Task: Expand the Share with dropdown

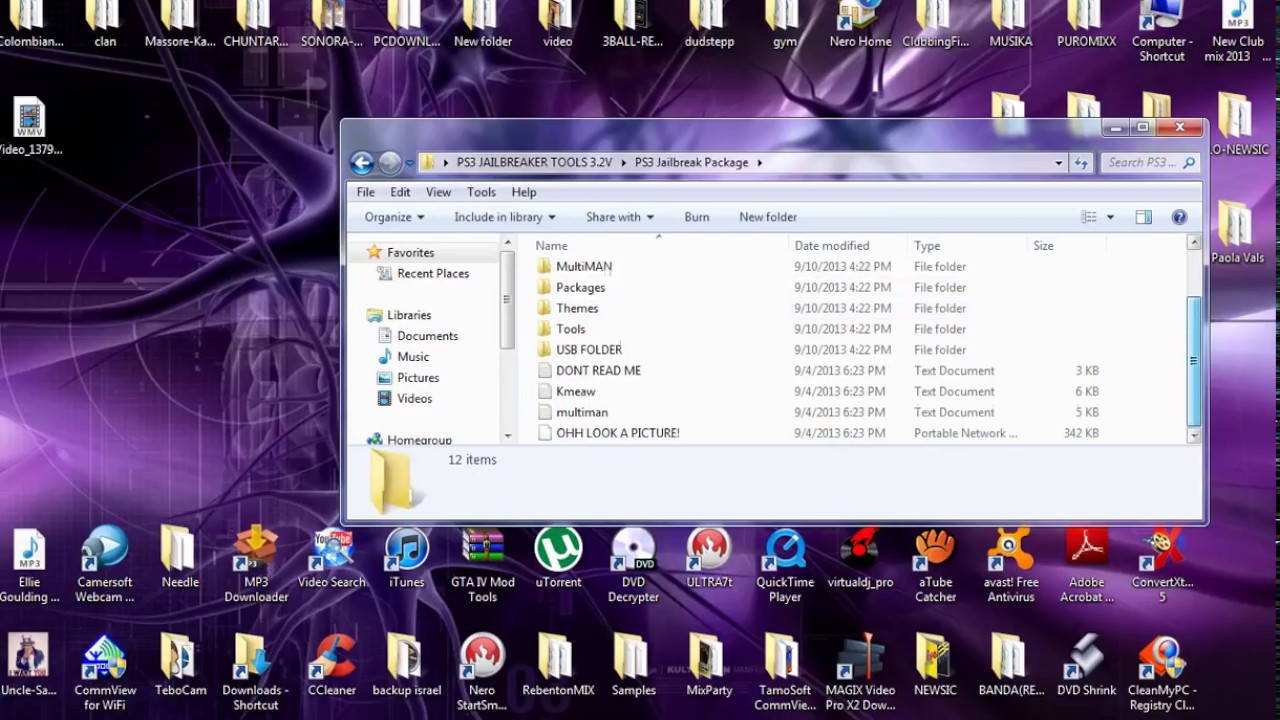Action: (x=620, y=217)
